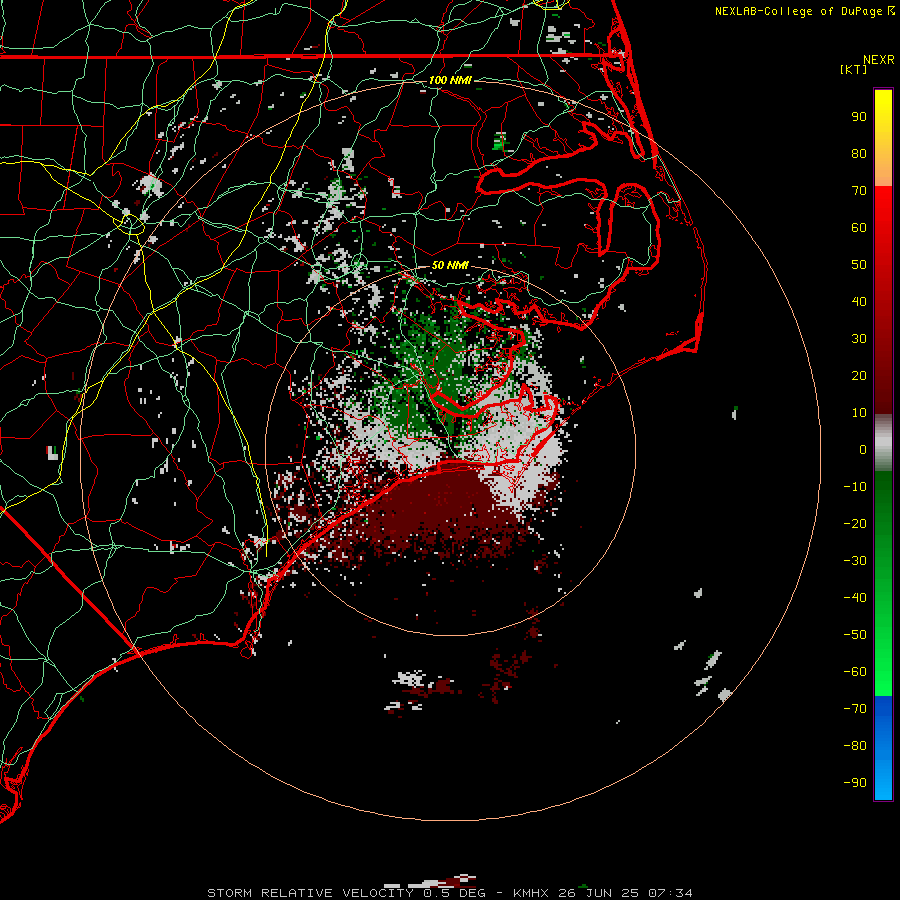Click the NEXLAB-College of DuPage label
Screen dimensions: 900x900
(800, 11)
